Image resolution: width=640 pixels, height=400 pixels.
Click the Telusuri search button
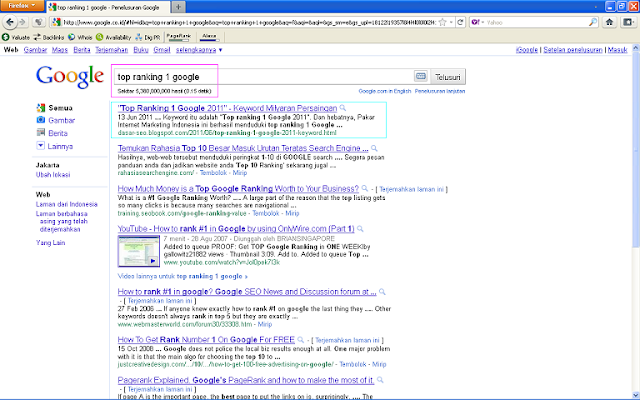448,77
